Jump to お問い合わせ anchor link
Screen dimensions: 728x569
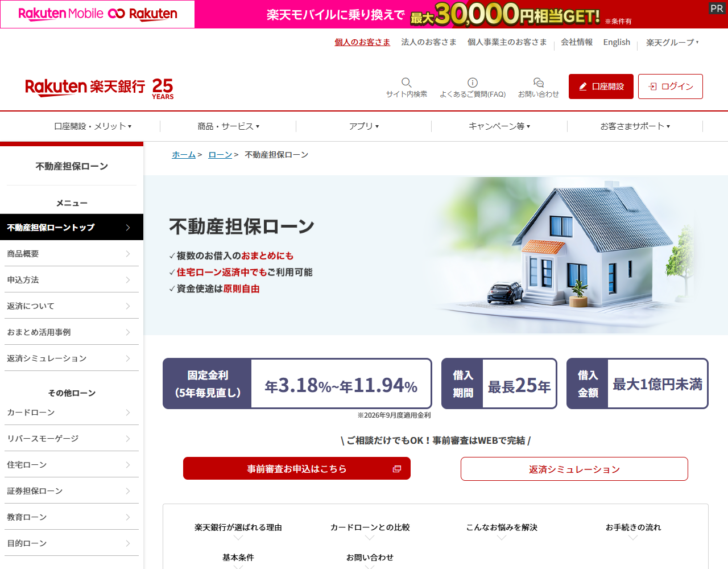[x=370, y=557]
